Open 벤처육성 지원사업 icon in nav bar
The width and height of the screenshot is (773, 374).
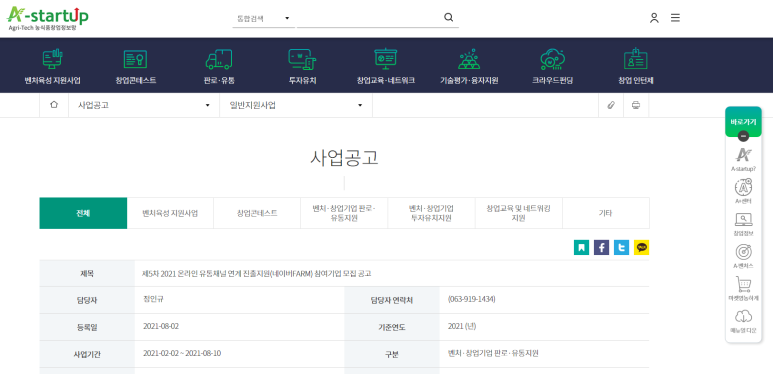coord(52,60)
